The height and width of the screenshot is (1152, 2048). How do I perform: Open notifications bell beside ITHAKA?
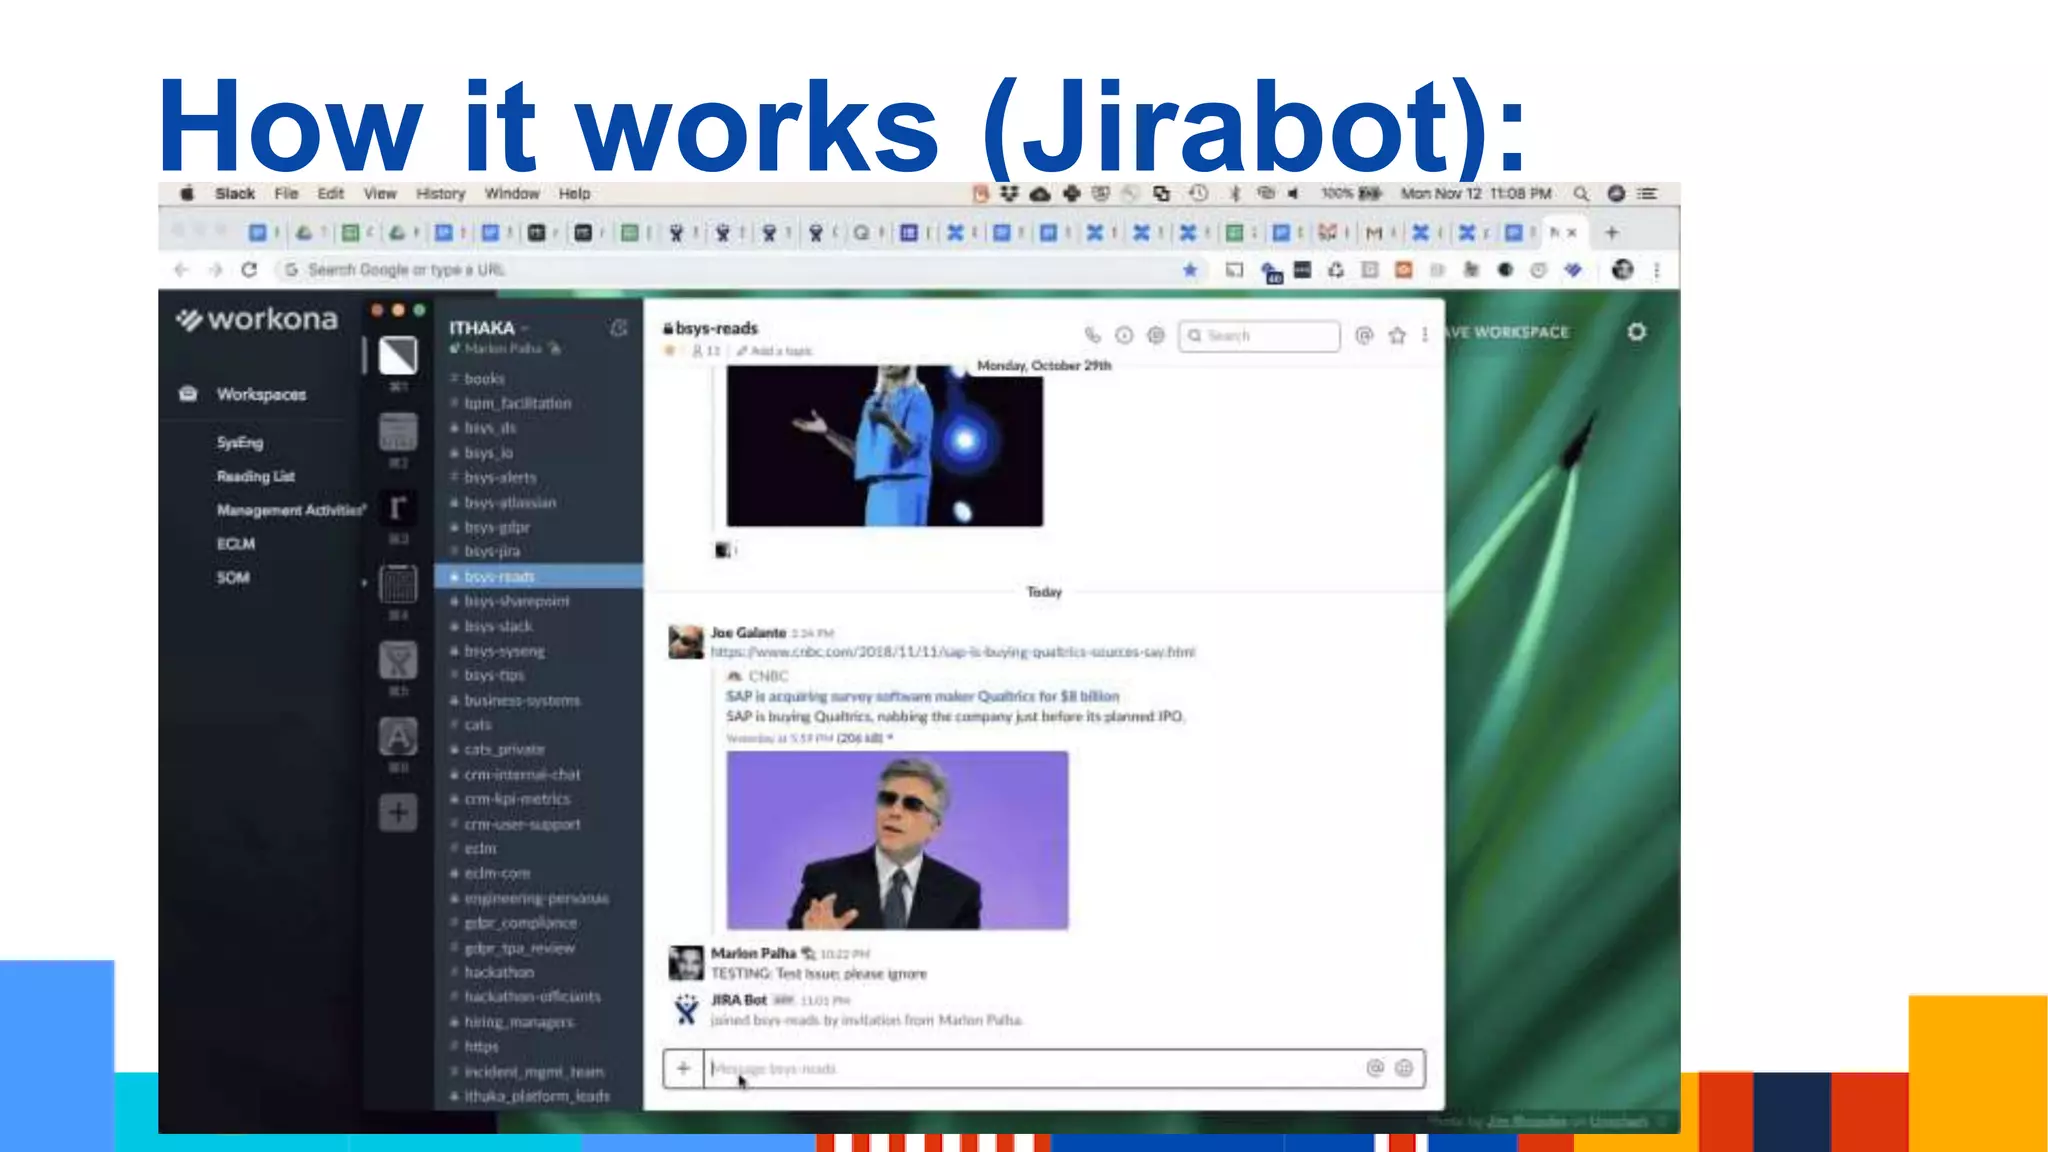click(x=619, y=328)
